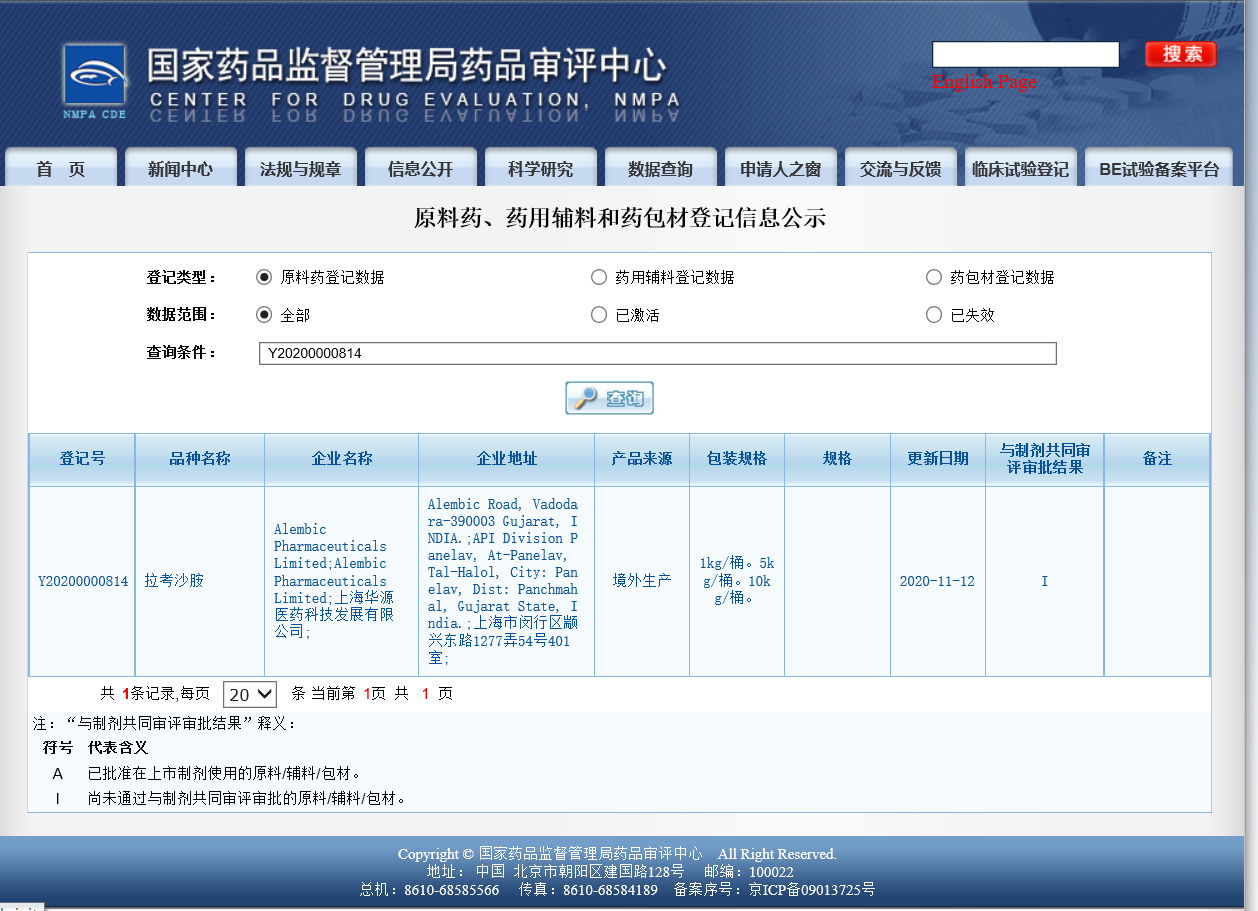Image resolution: width=1258 pixels, height=911 pixels.
Task: Open the 数据查询 navigation tab
Action: coord(660,167)
